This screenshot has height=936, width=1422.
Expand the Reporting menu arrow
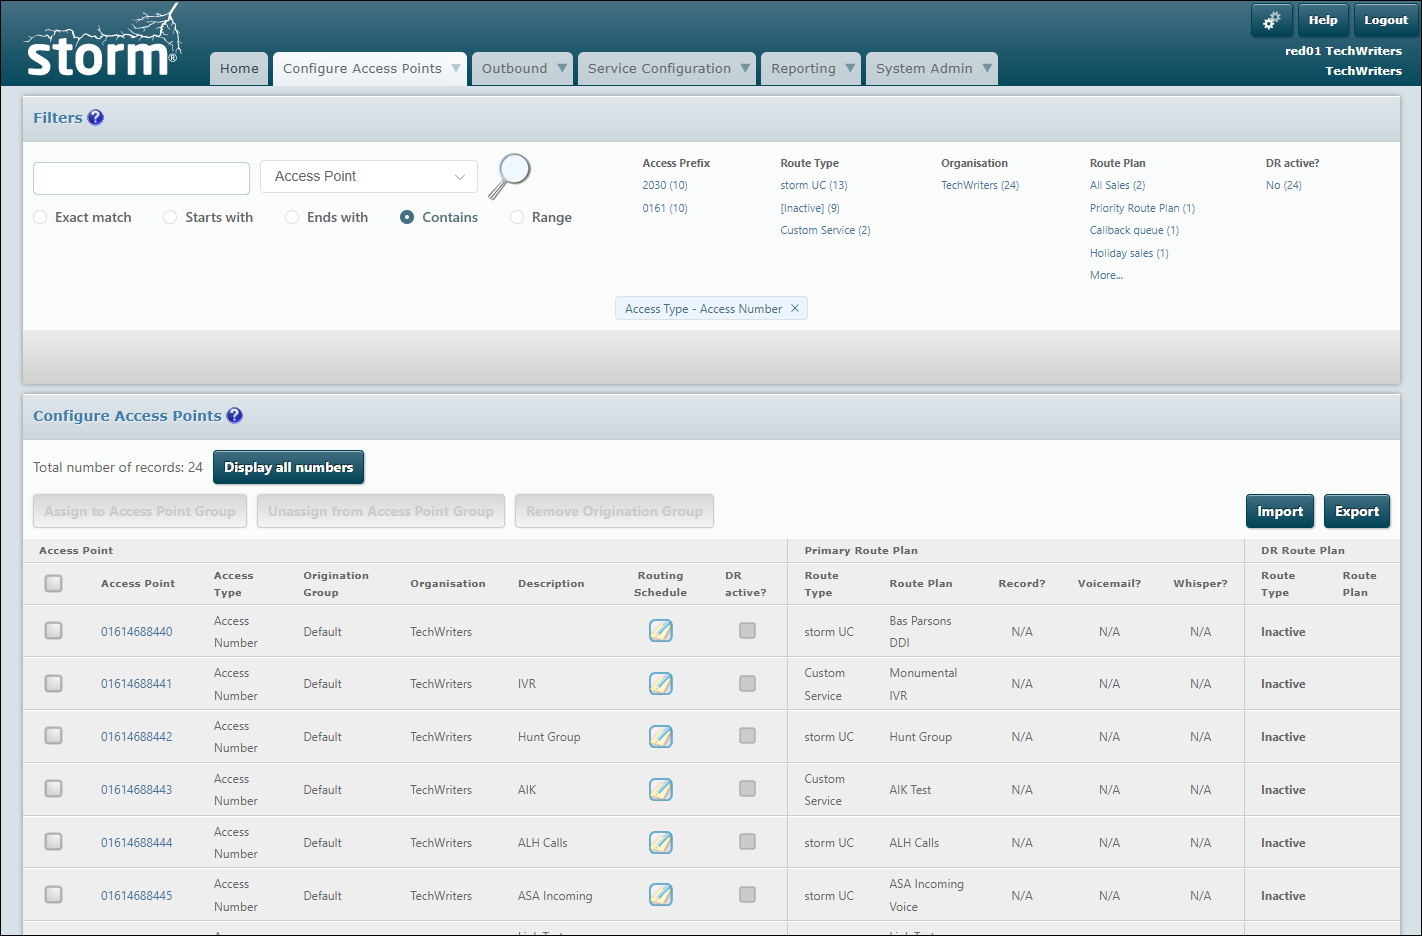click(x=850, y=68)
